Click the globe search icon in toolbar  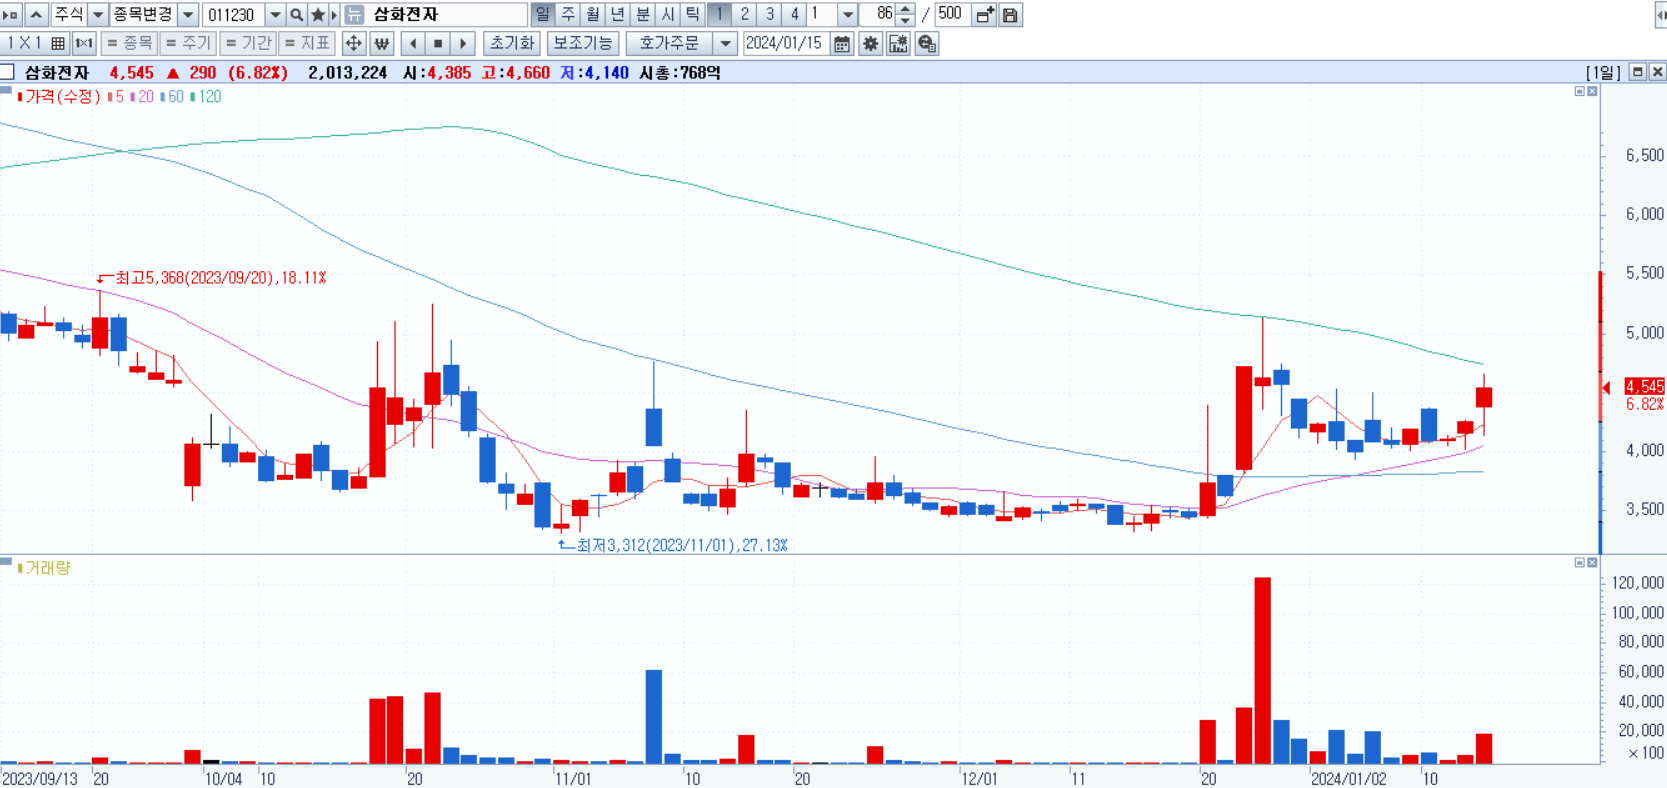pos(927,43)
